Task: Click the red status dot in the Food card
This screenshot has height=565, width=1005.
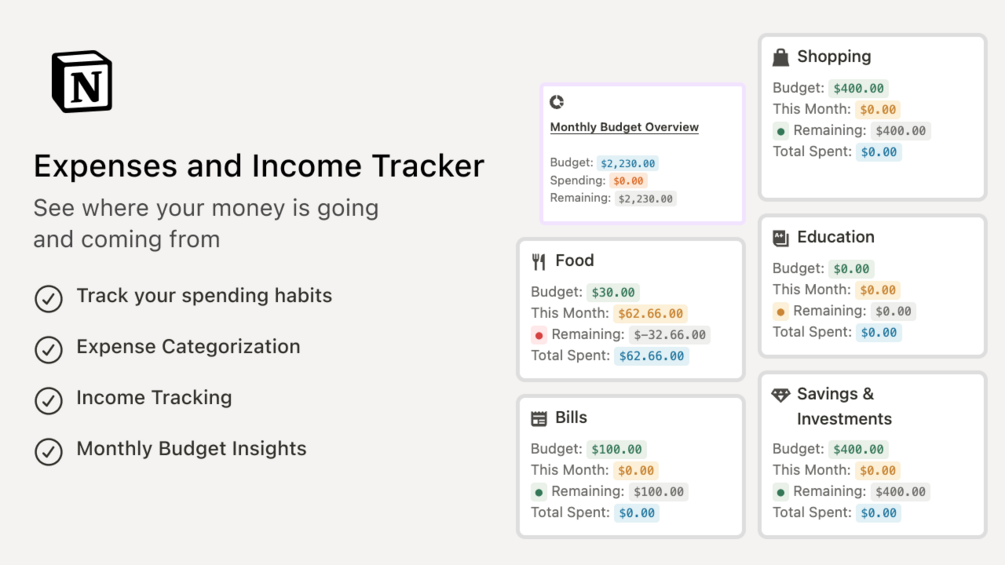Action: pyautogui.click(x=539, y=335)
